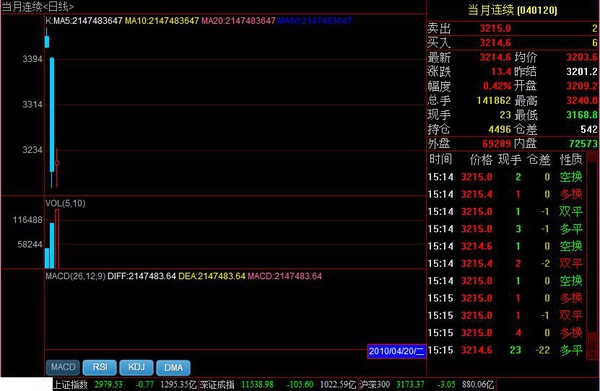Click the DEA:2147483.64 value
This screenshot has height=391, width=600.
point(212,276)
